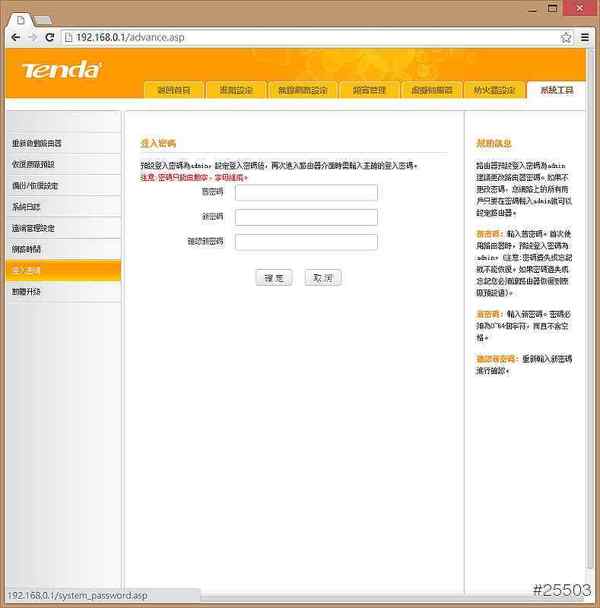Select the 系統工具 (system tools) tab
Image resolution: width=600 pixels, height=608 pixels.
(x=557, y=90)
